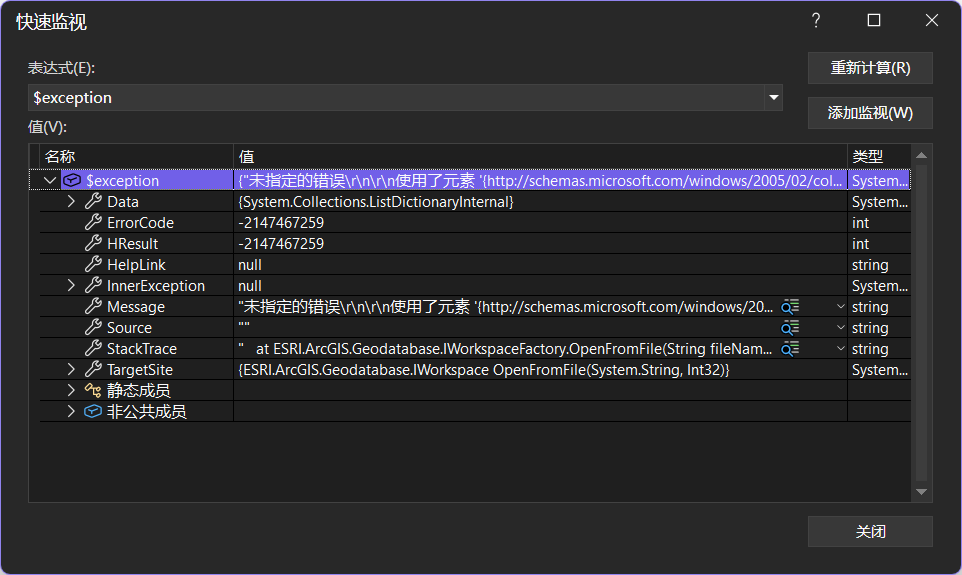Expand the Data node
This screenshot has width=962, height=575.
coord(71,201)
